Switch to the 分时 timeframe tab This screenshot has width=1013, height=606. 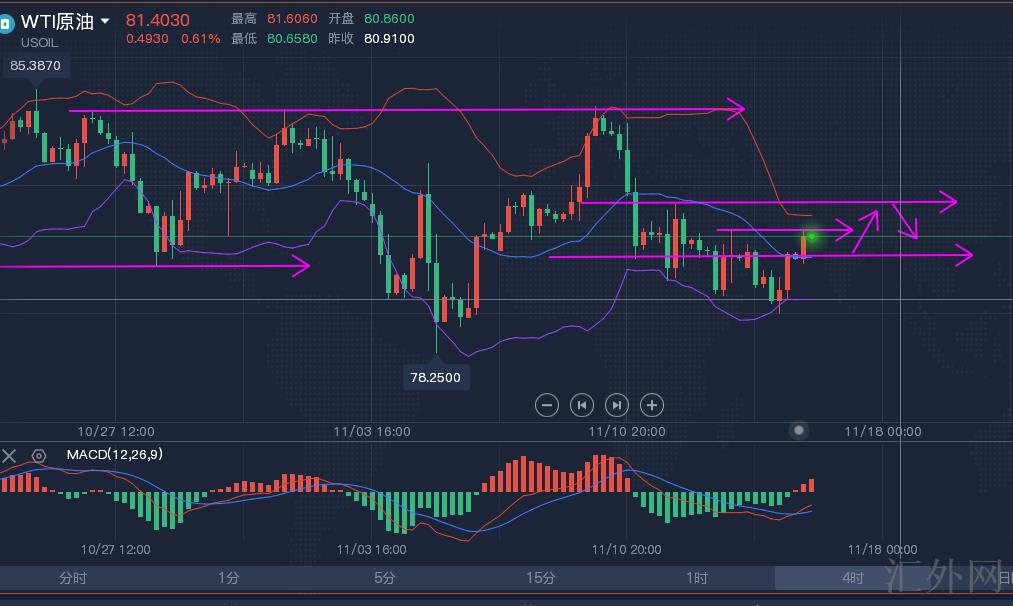tap(73, 578)
